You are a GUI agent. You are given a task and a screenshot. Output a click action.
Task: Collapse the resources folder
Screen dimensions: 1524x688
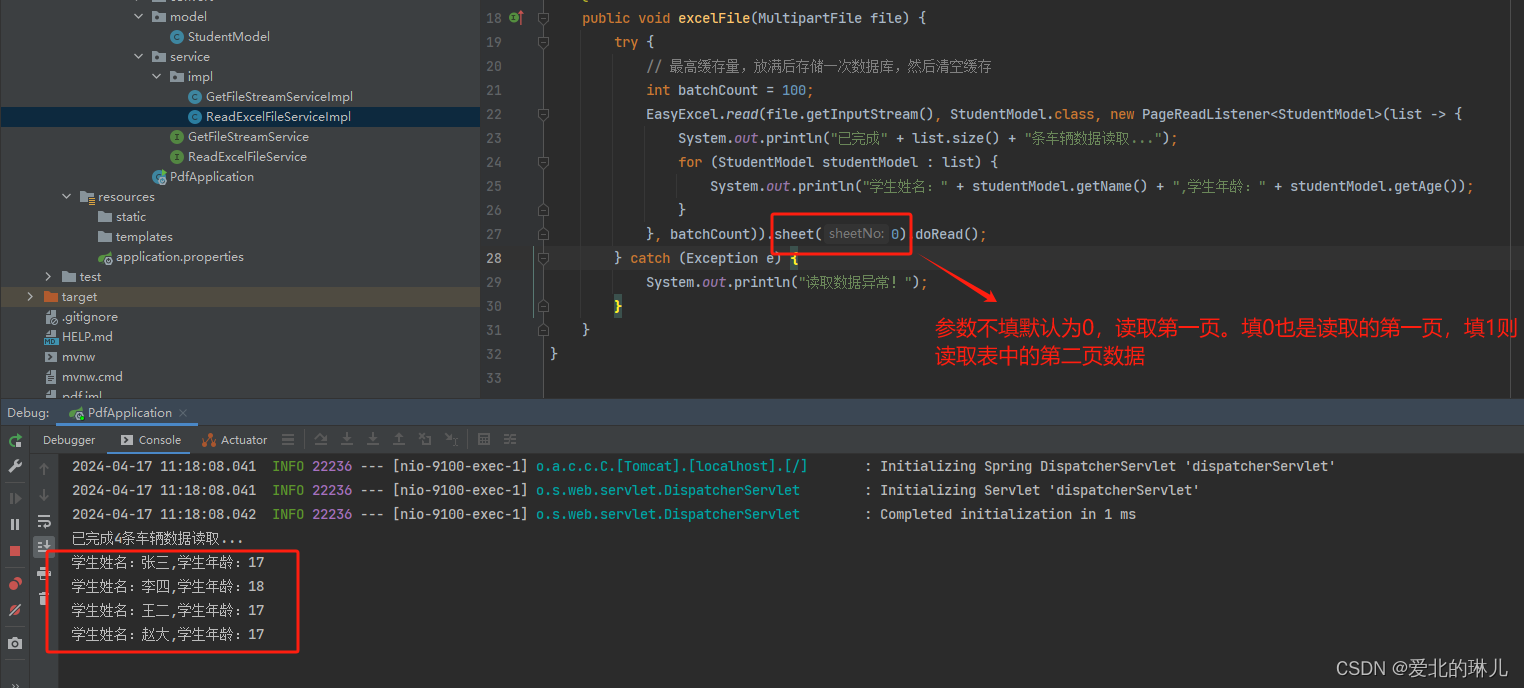pyautogui.click(x=67, y=197)
